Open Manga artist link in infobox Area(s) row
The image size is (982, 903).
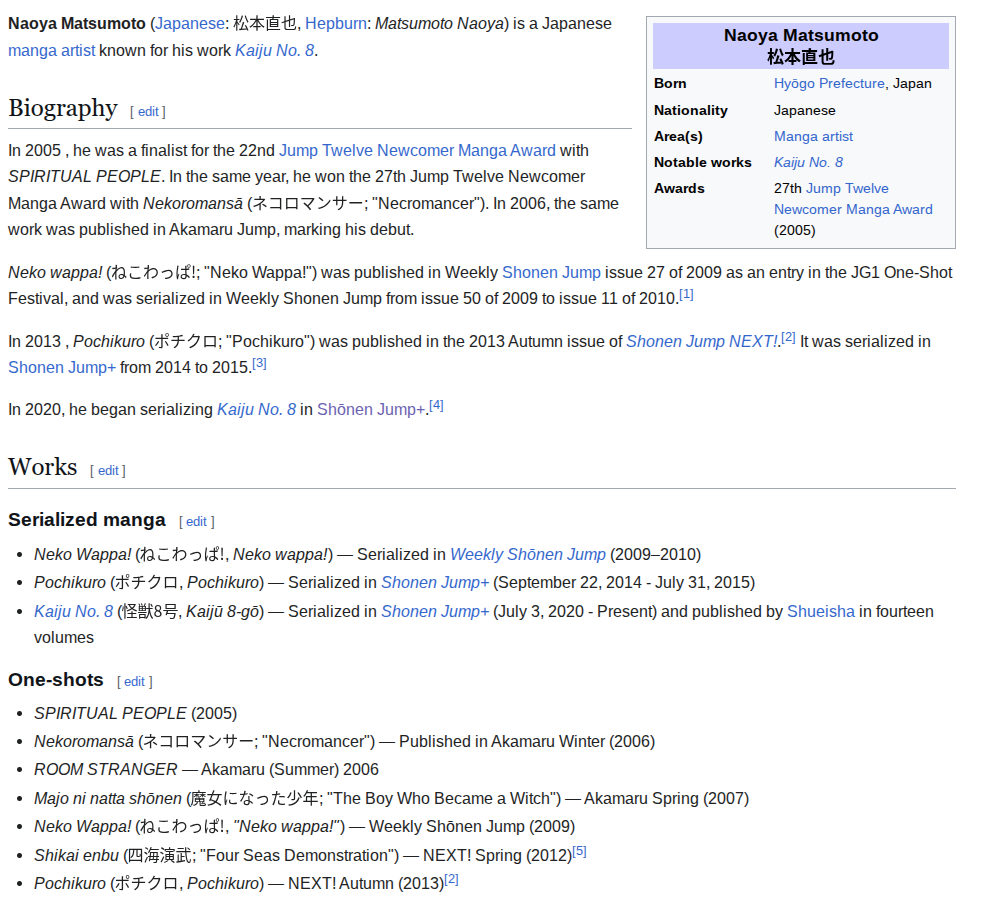tap(814, 137)
